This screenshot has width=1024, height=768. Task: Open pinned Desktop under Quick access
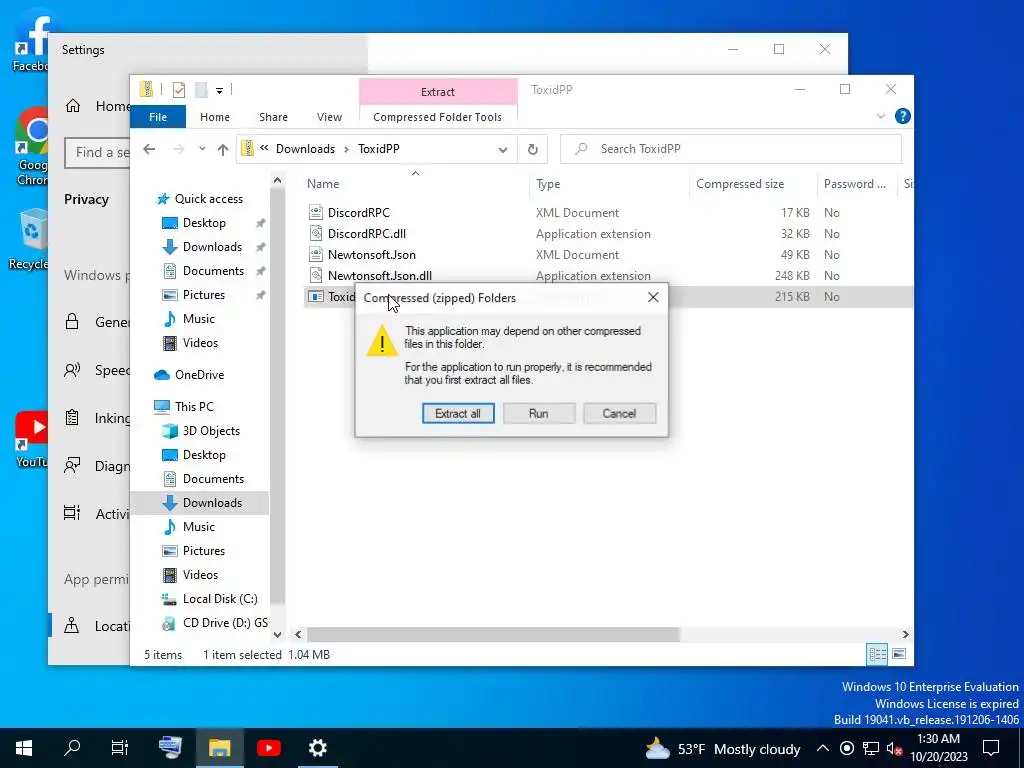point(204,223)
